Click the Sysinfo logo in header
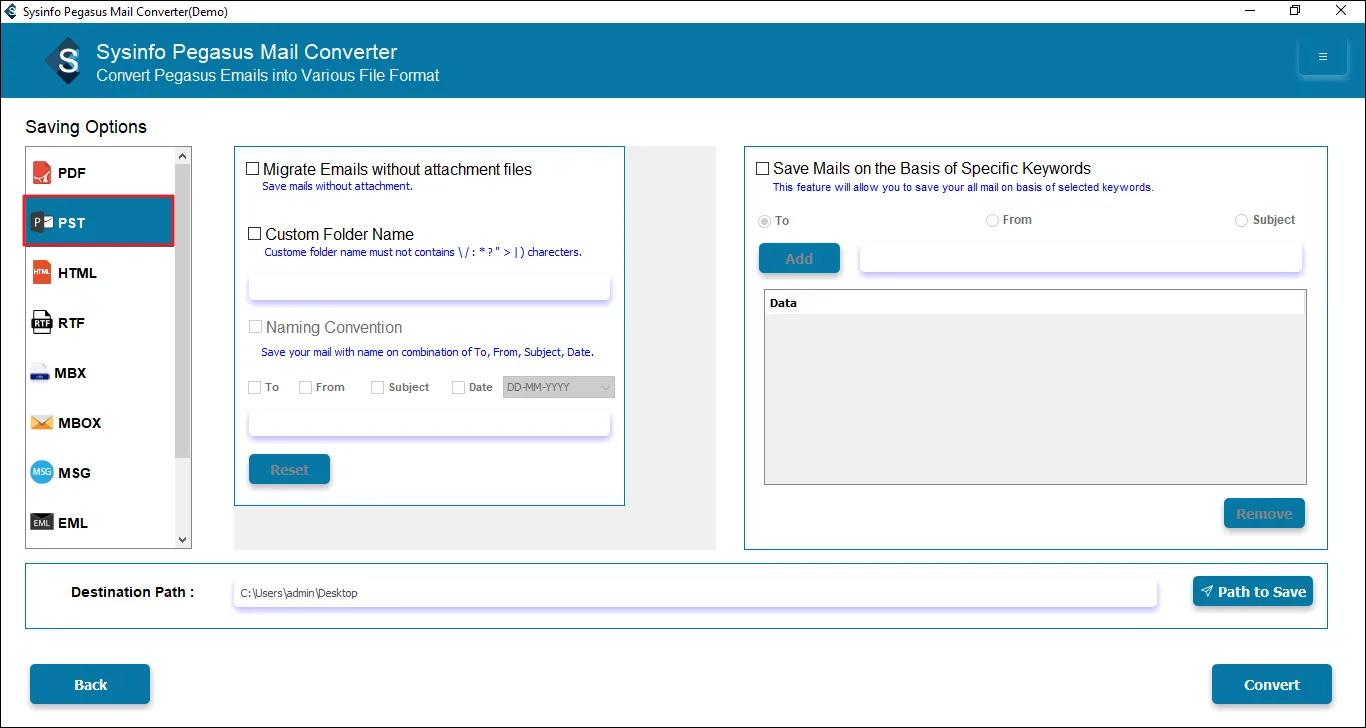Image resolution: width=1366 pixels, height=728 pixels. click(68, 62)
